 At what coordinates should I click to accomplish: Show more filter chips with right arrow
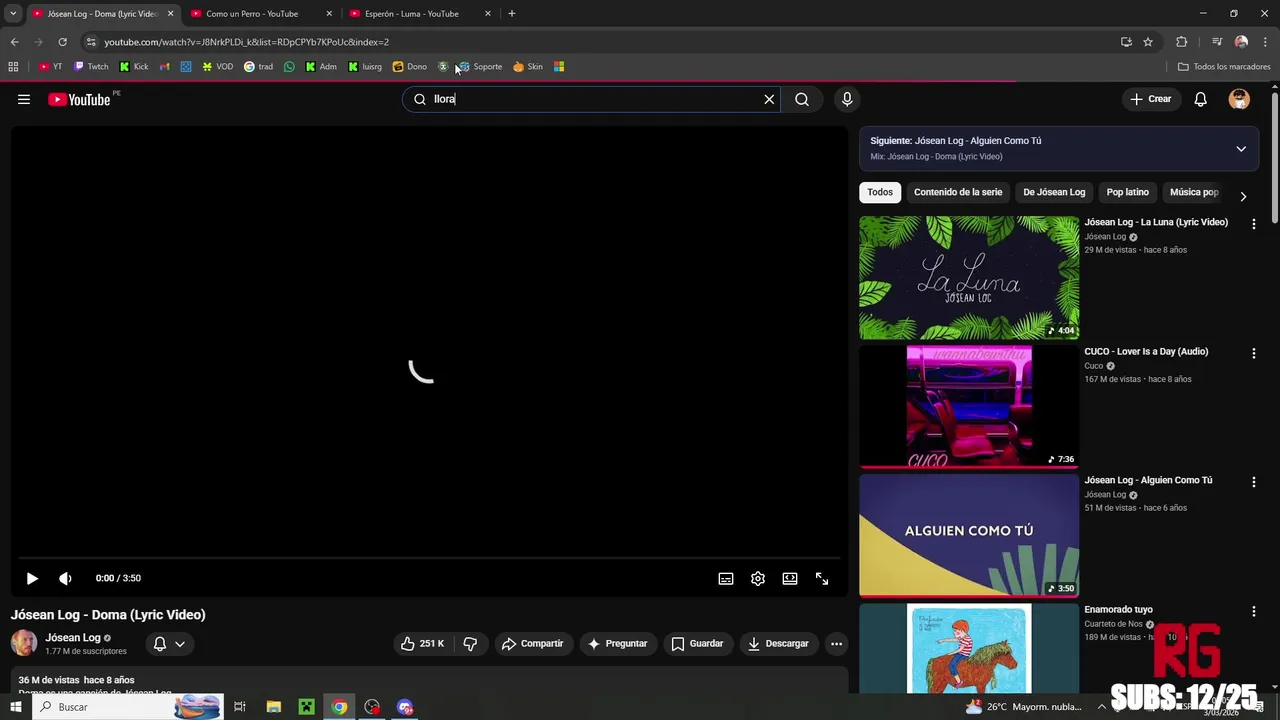coord(1243,196)
